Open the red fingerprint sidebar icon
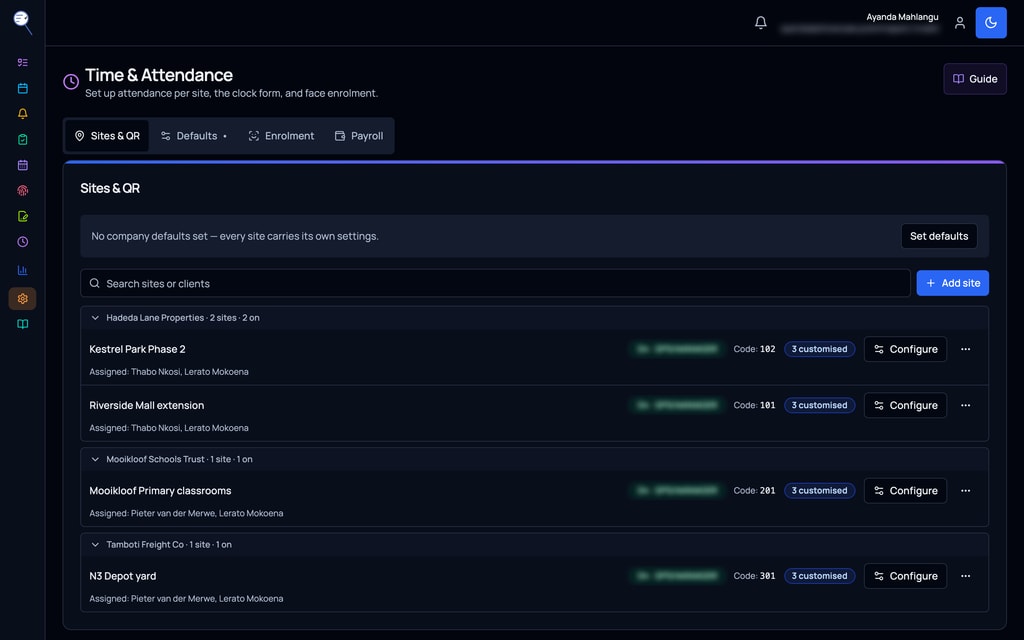 point(23,191)
